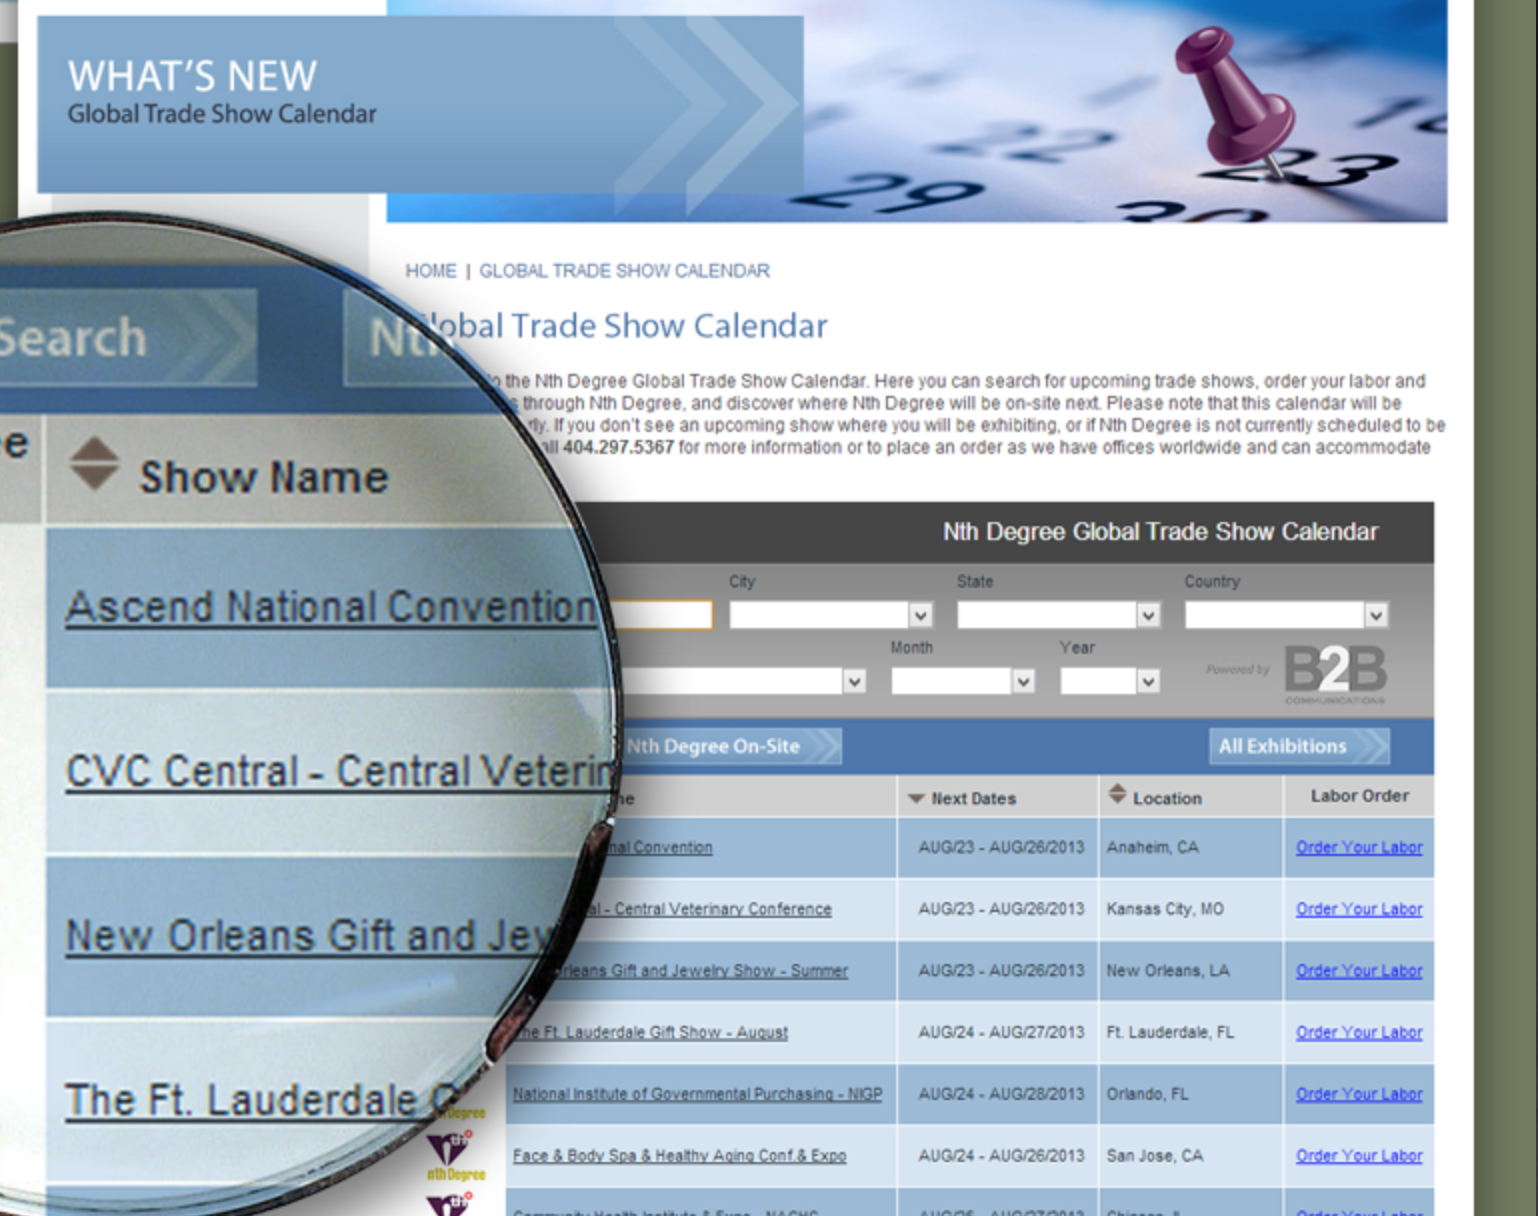
Task: Expand the State dropdown
Action: point(1148,615)
